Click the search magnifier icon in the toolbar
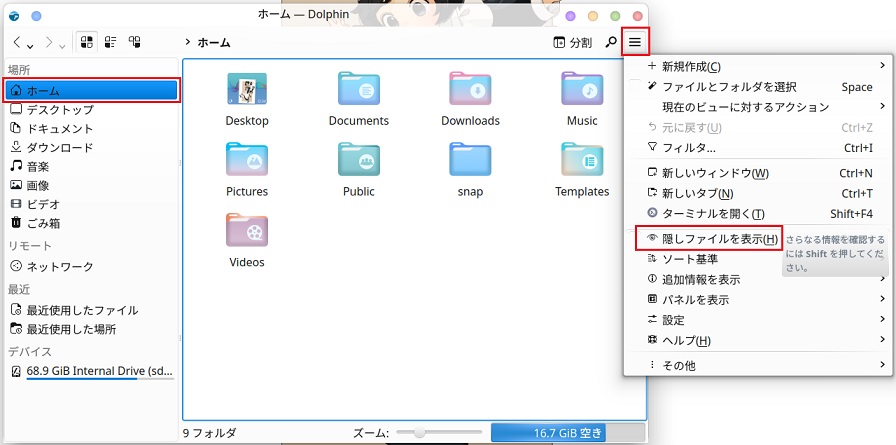The width and height of the screenshot is (896, 445). tap(611, 43)
